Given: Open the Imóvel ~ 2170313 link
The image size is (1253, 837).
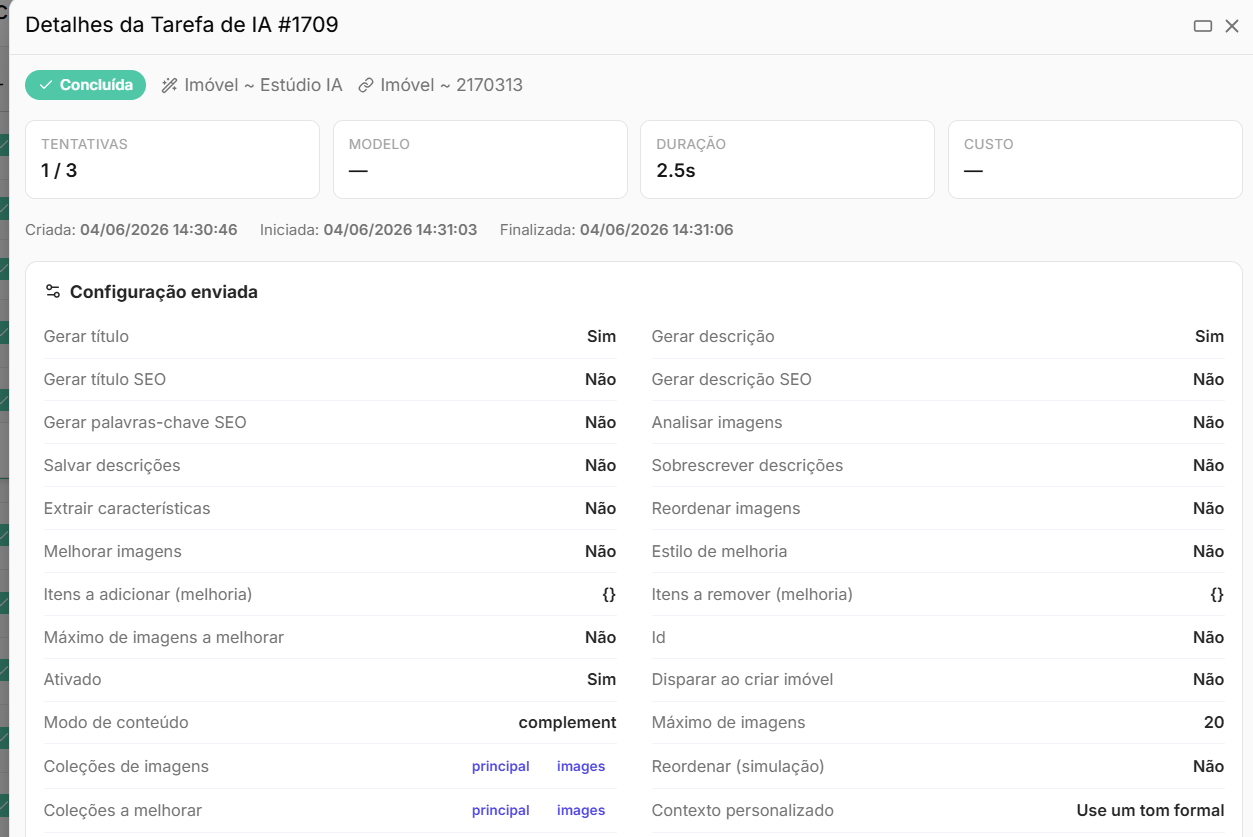Looking at the screenshot, I should 440,85.
